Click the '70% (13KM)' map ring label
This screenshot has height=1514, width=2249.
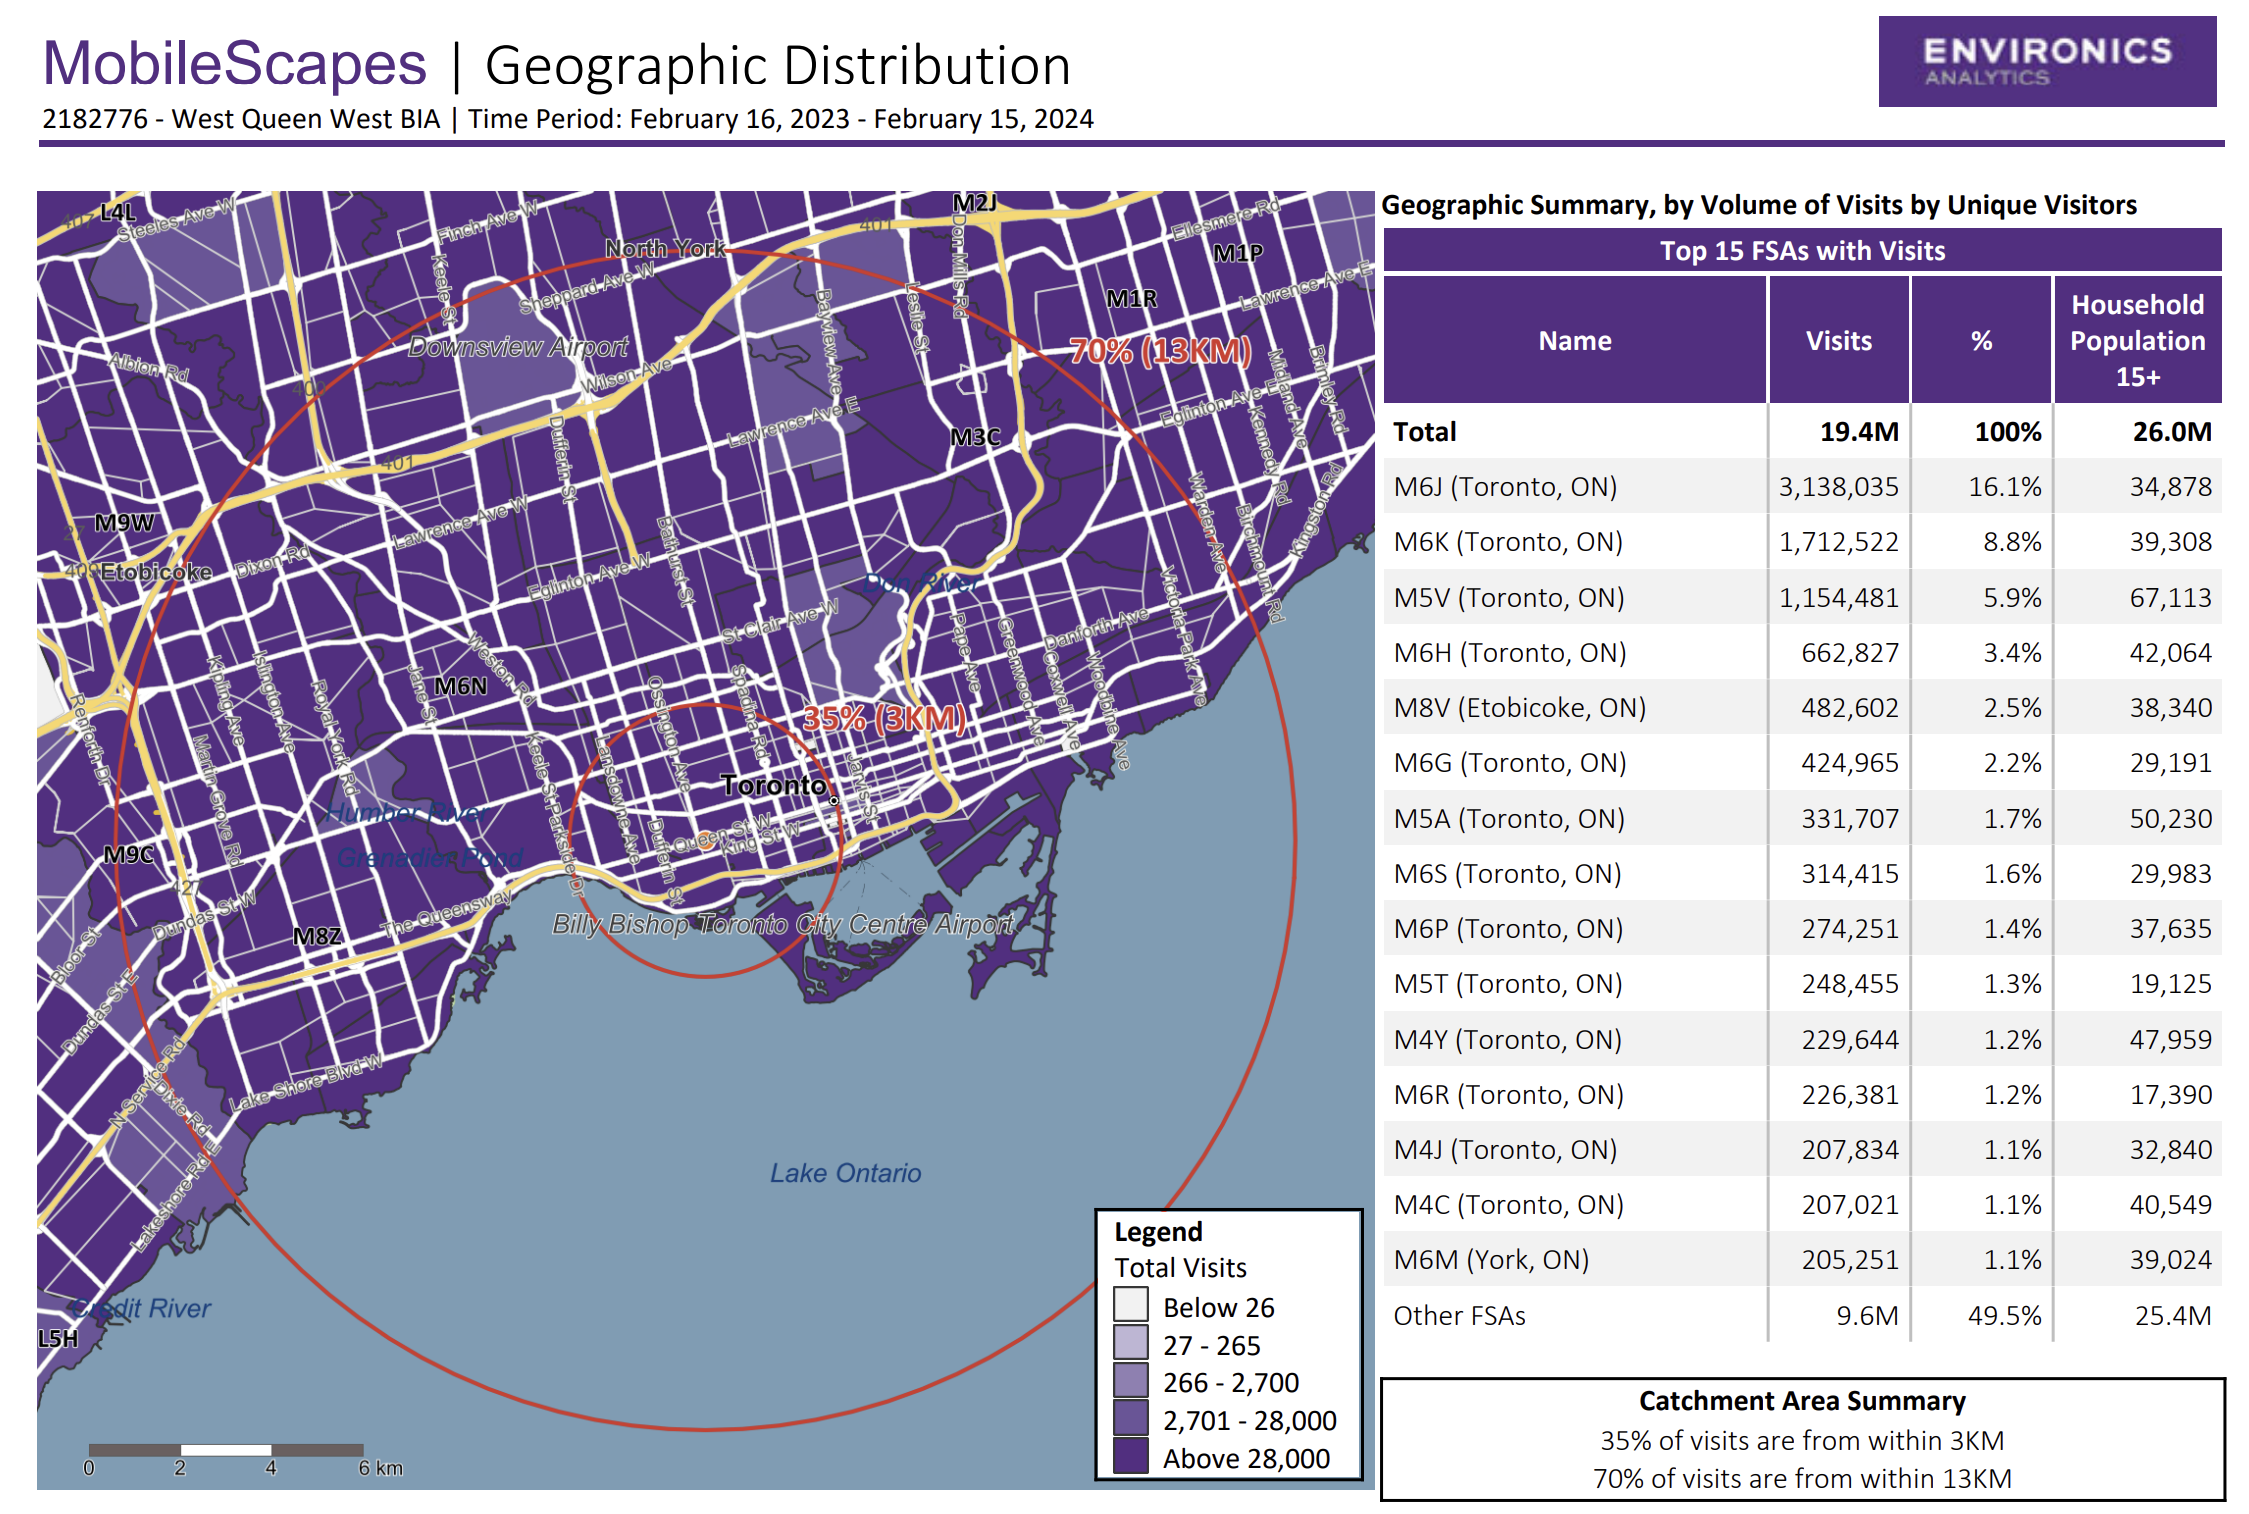tap(1160, 351)
